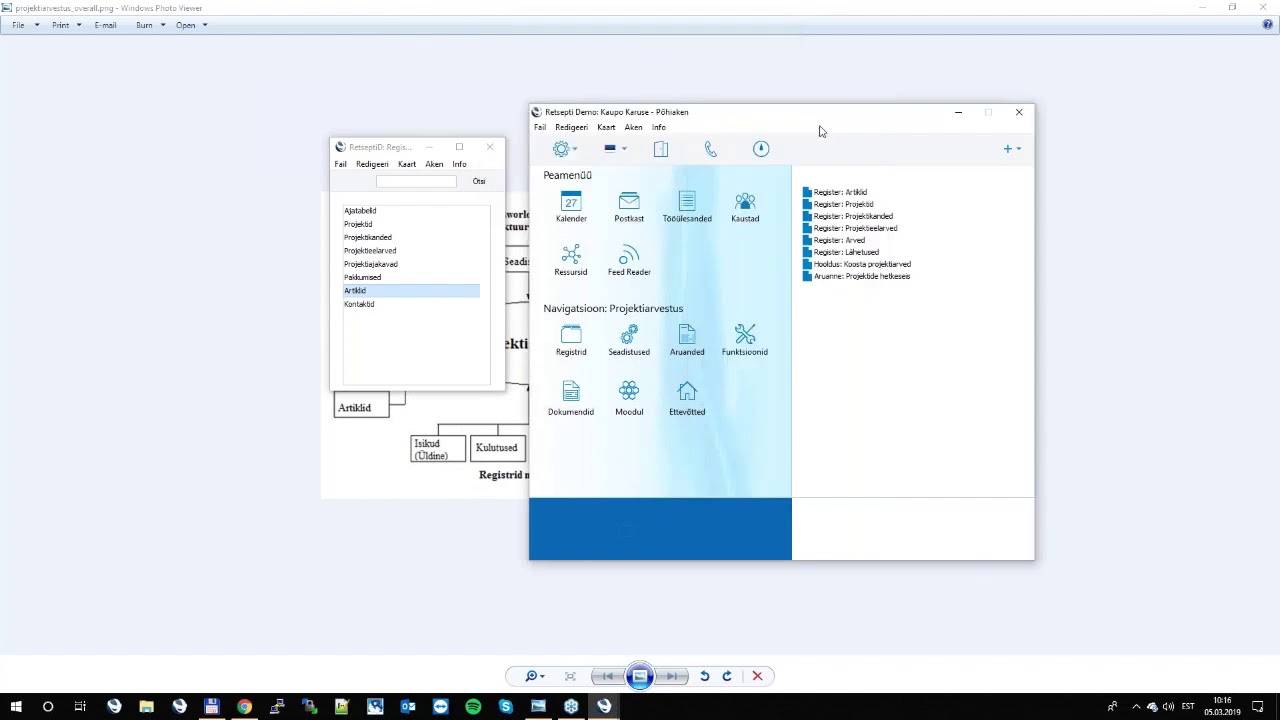The width and height of the screenshot is (1280, 720).
Task: Open the Kaustad icon in Peamenüü
Action: [745, 201]
